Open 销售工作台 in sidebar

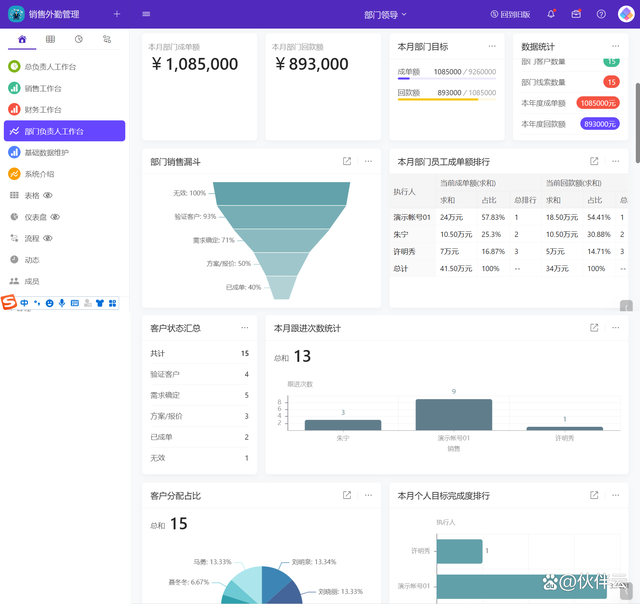click(64, 88)
